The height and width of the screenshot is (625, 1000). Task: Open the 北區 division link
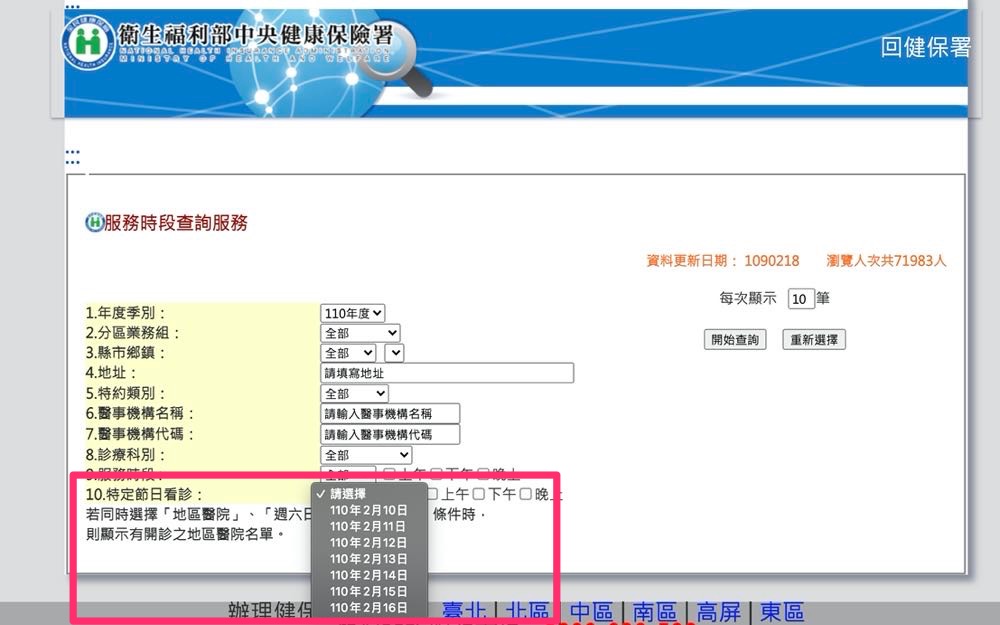(x=527, y=612)
